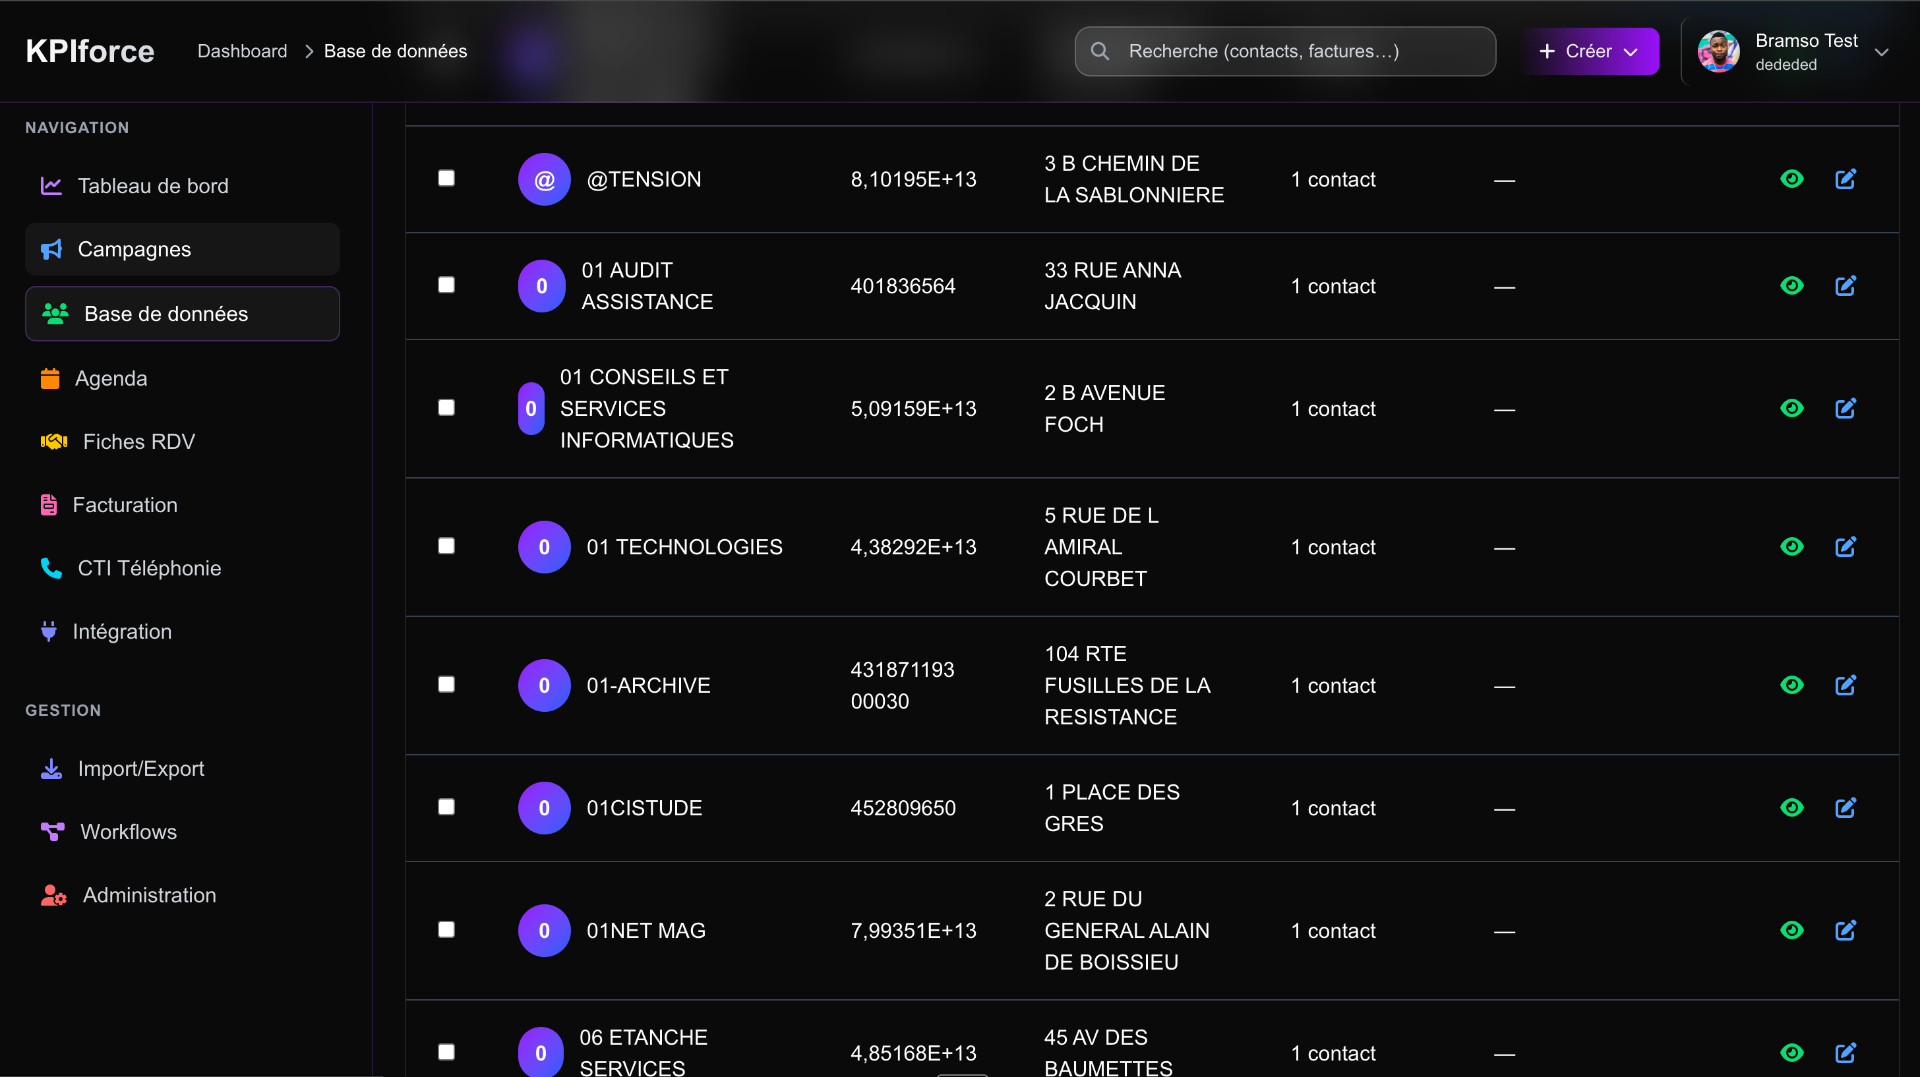1920x1077 pixels.
Task: Open the Tableau de bord chart icon
Action: pos(51,186)
